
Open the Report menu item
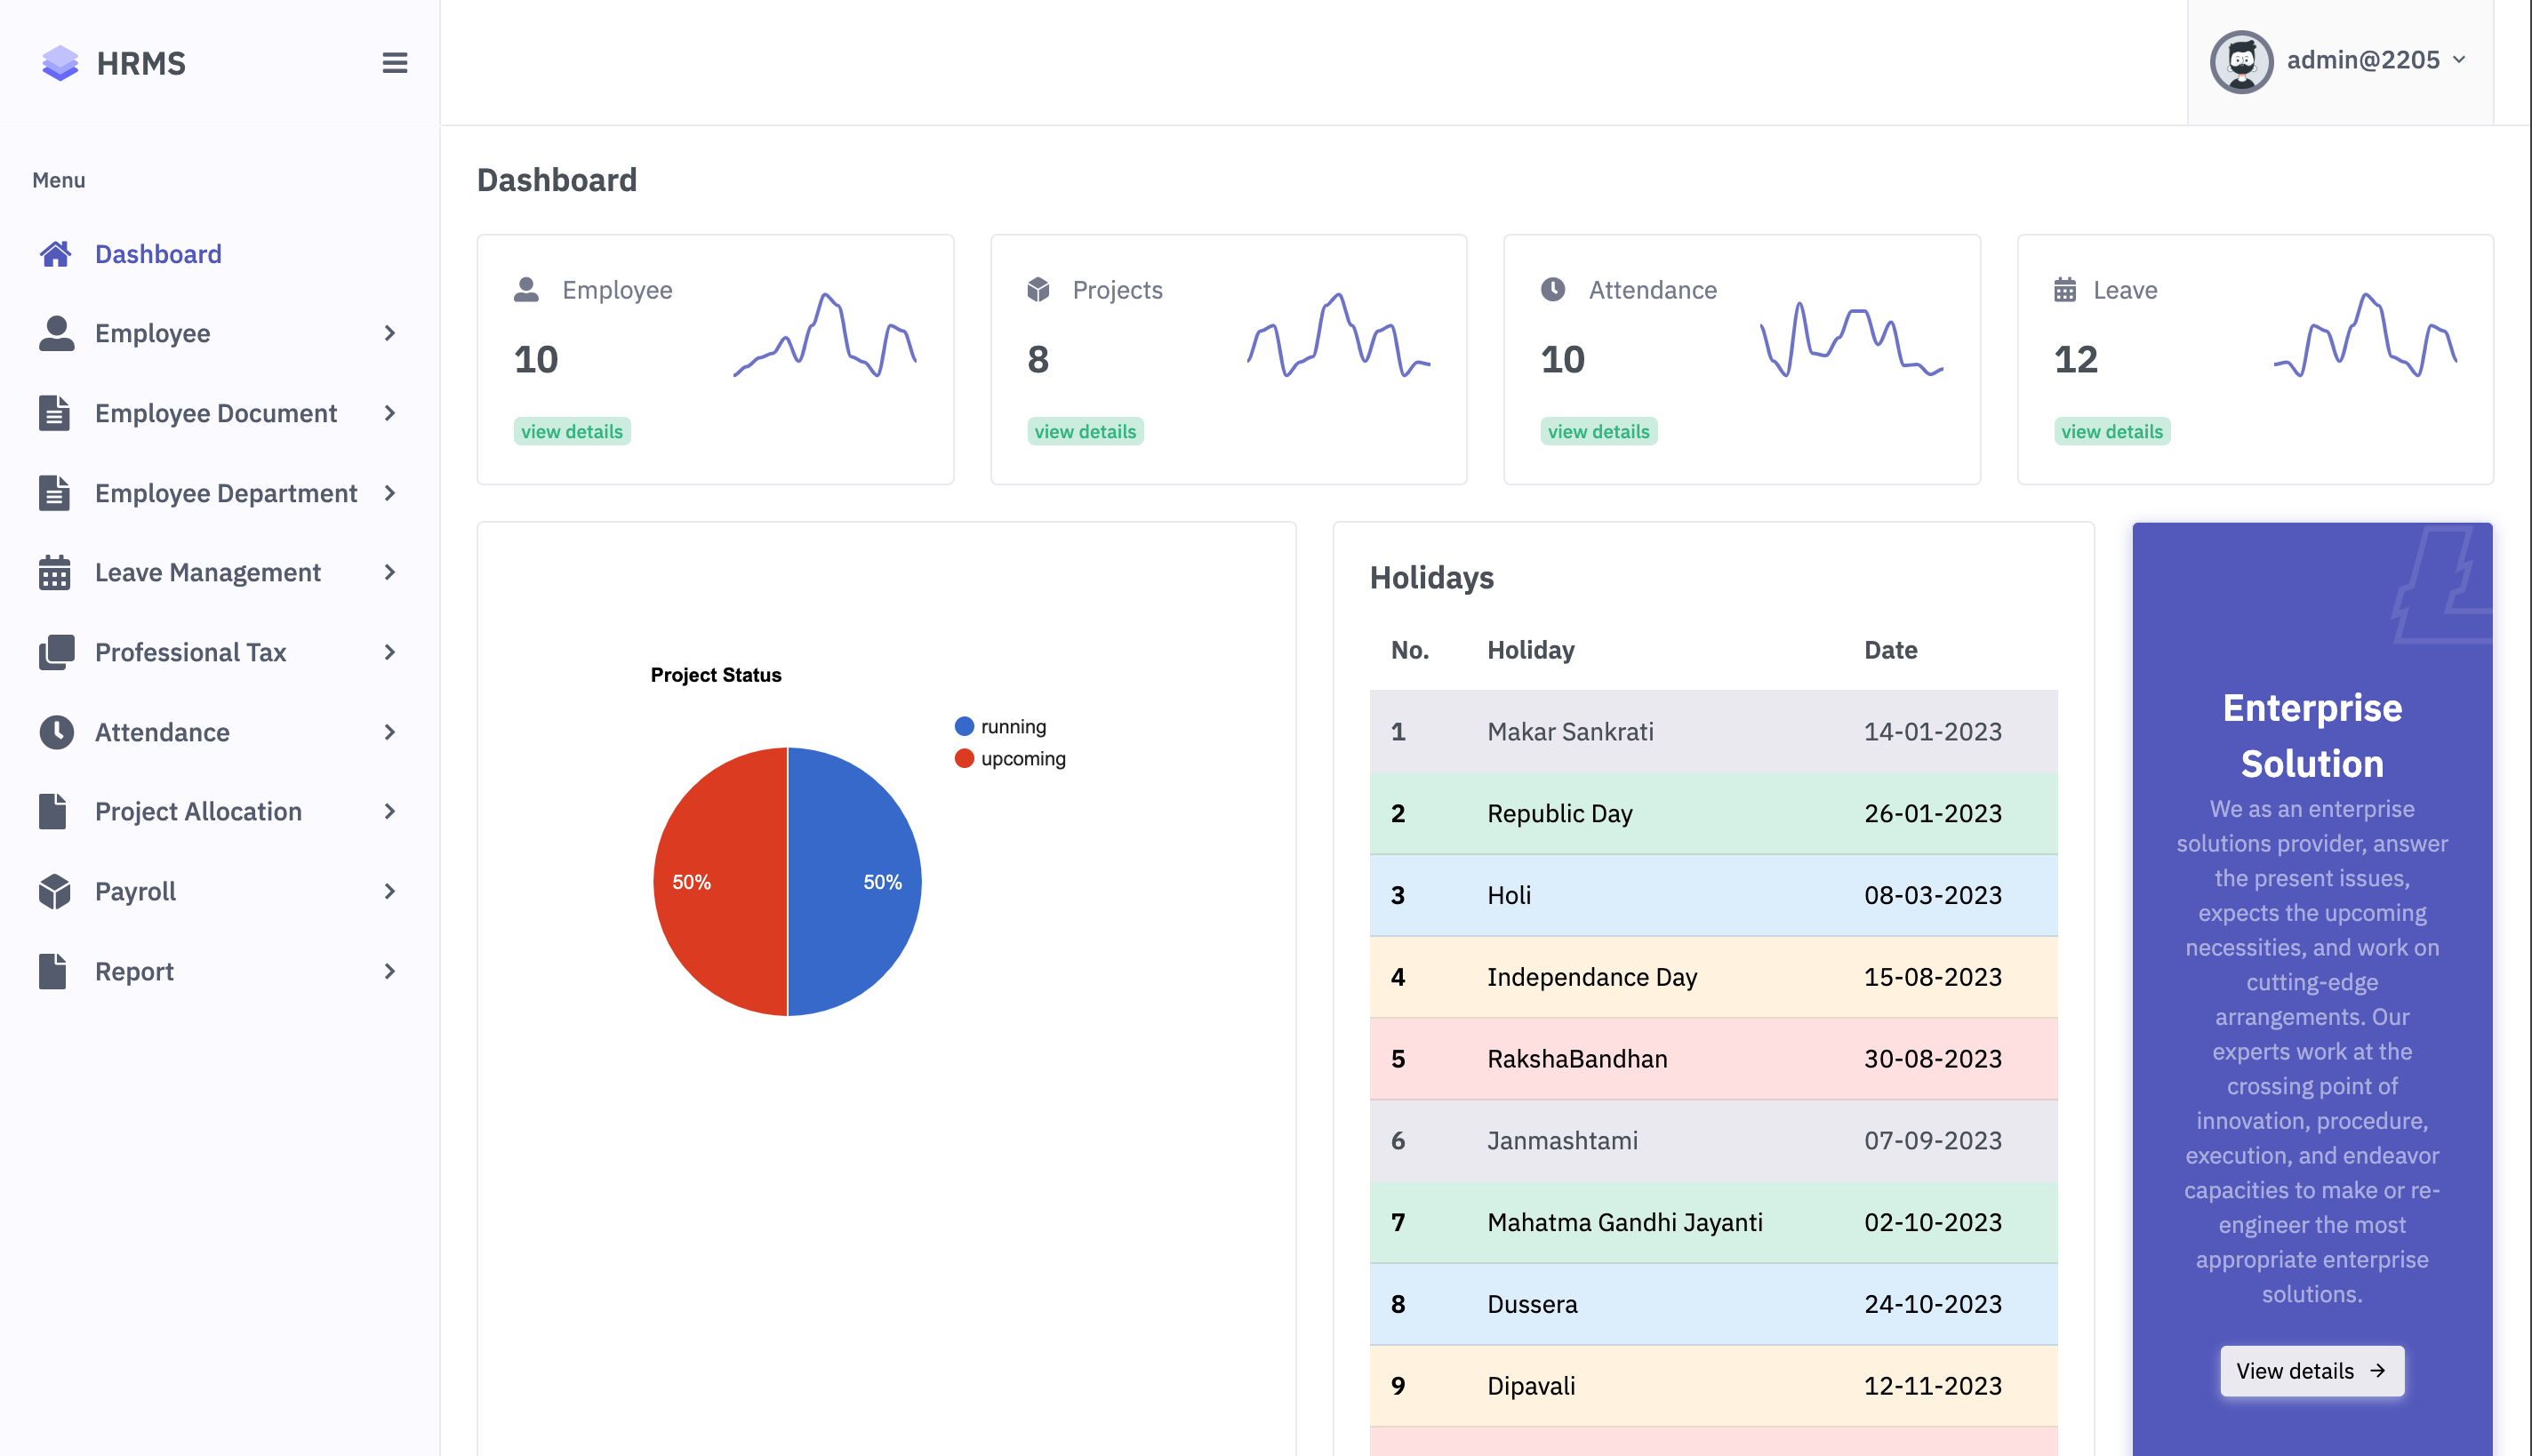point(134,971)
